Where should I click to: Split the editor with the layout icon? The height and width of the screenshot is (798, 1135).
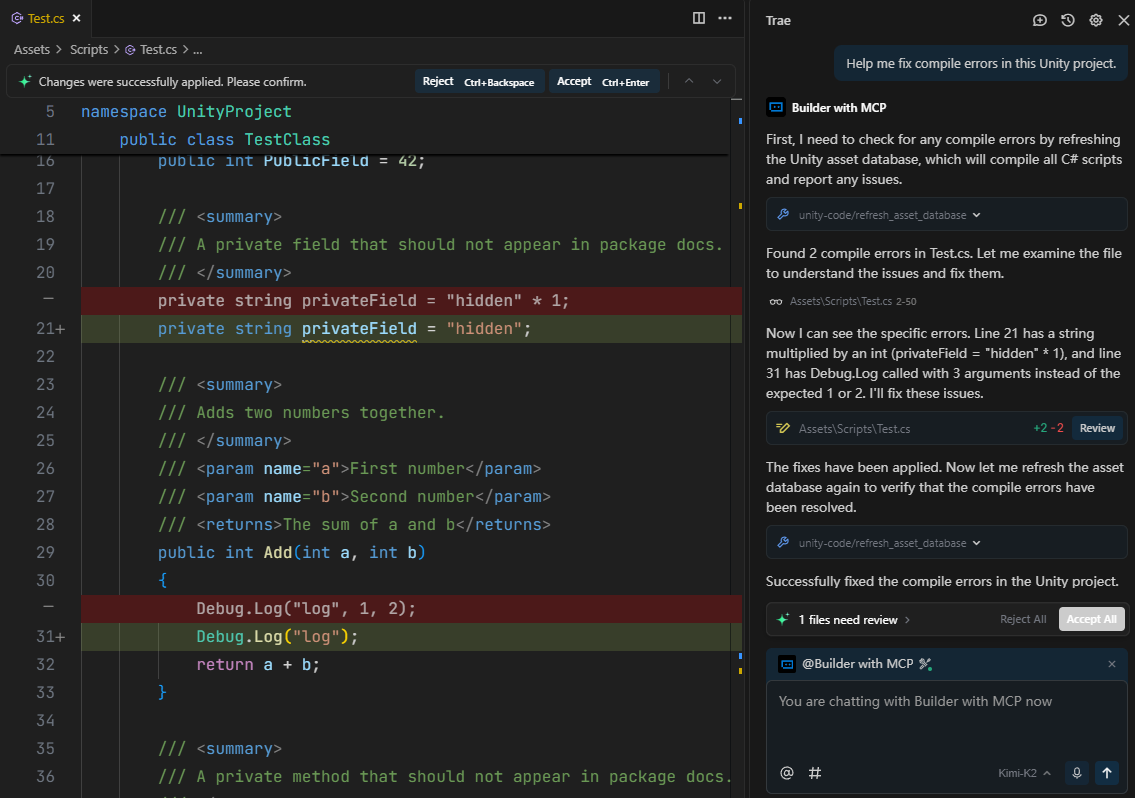[699, 18]
